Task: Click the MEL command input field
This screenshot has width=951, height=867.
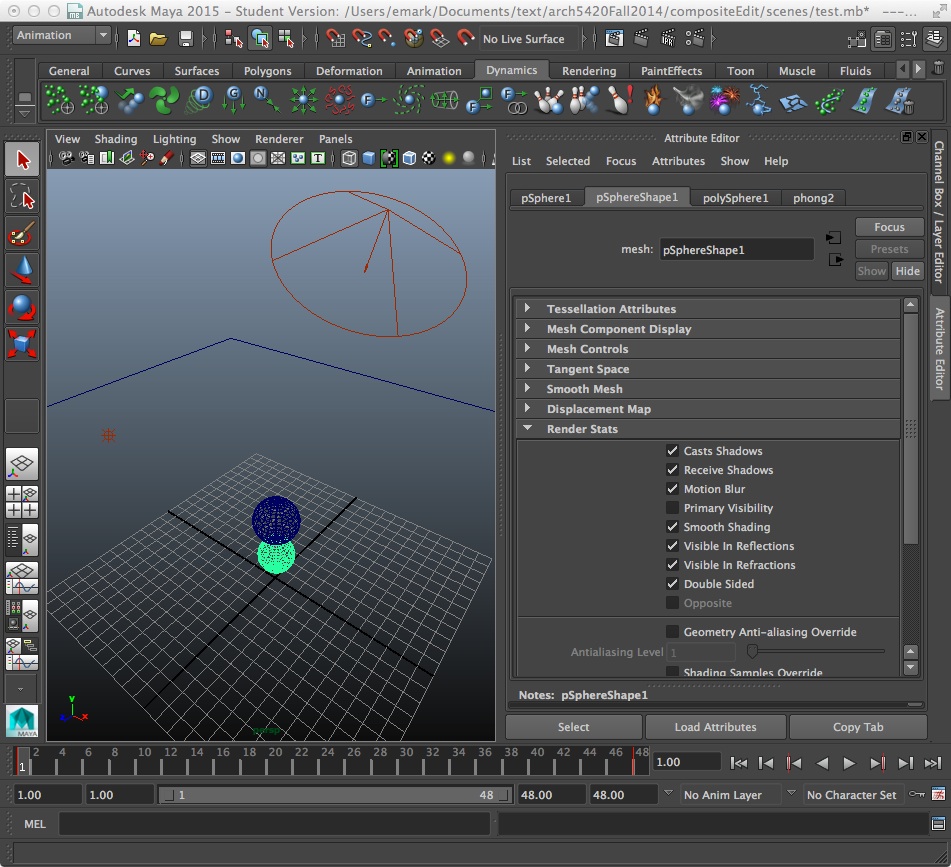Action: tap(274, 823)
